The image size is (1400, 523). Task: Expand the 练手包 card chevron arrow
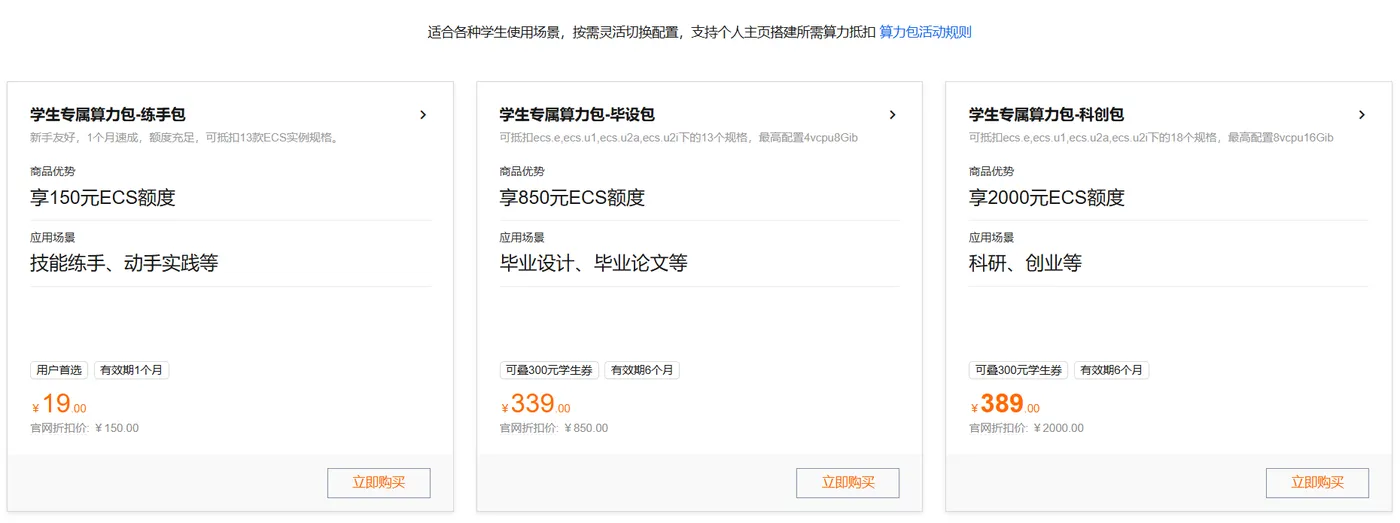423,115
